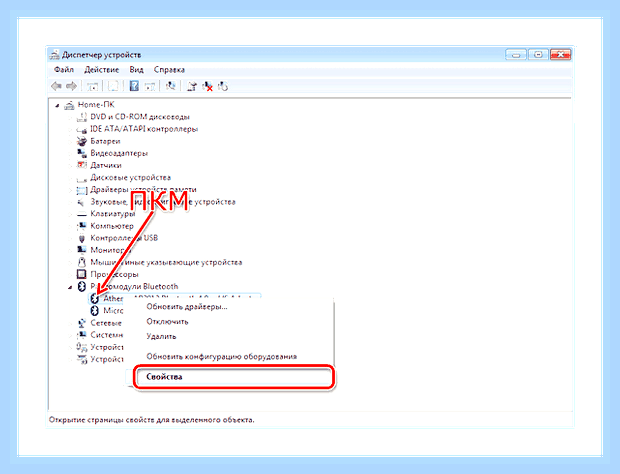Collapse the Радиомодули Bluetooth category
The width and height of the screenshot is (620, 474).
click(70, 287)
